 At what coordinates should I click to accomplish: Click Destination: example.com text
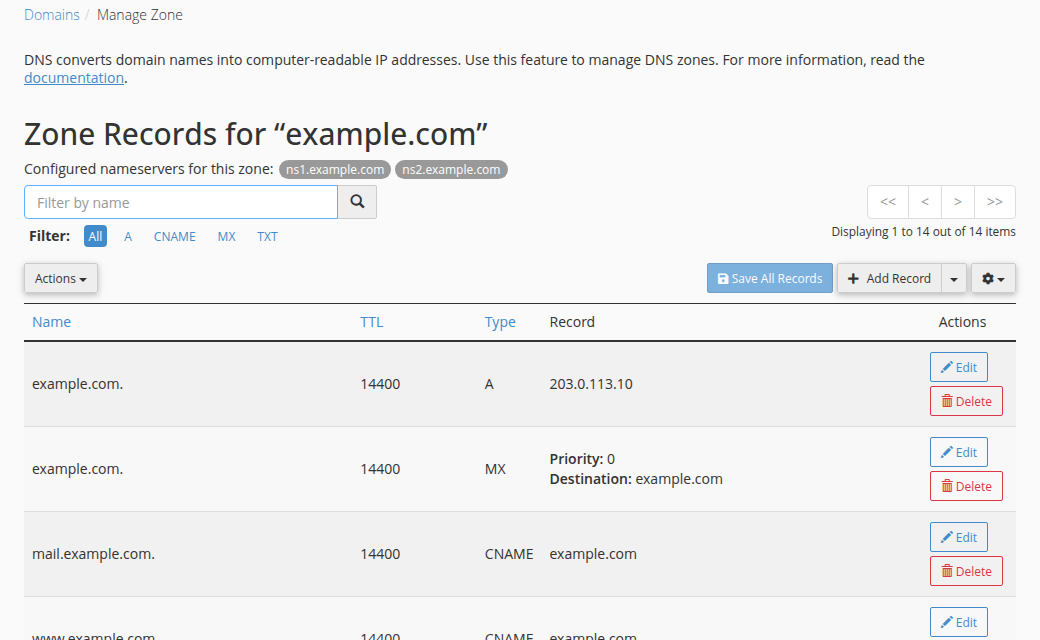[636, 479]
